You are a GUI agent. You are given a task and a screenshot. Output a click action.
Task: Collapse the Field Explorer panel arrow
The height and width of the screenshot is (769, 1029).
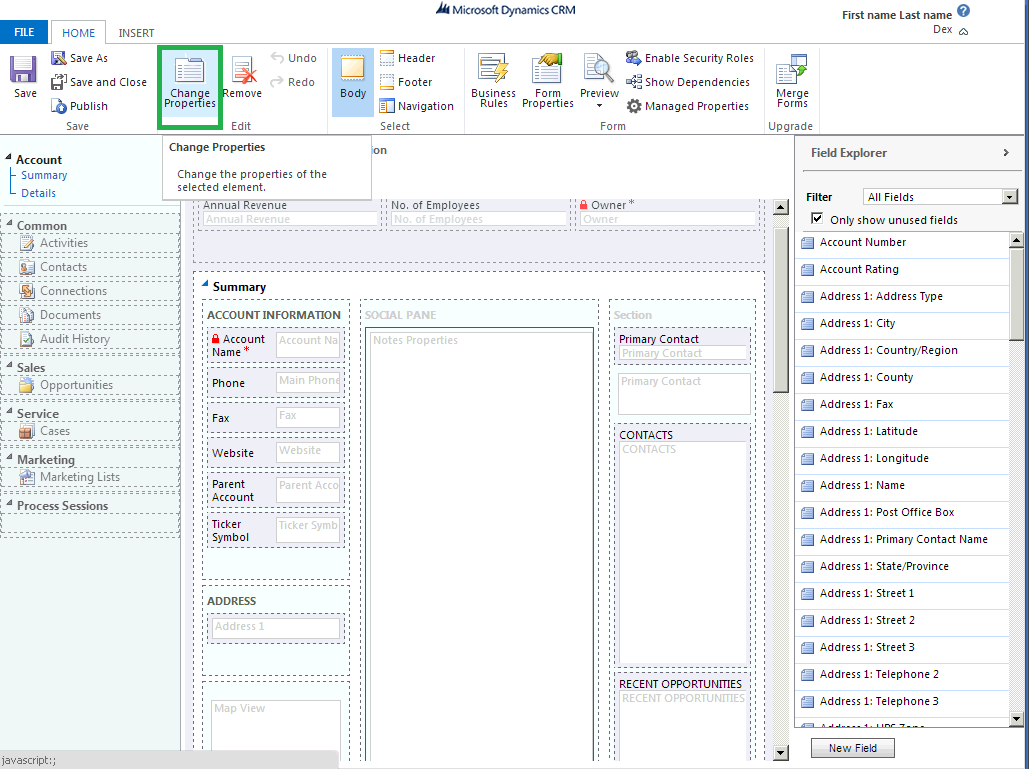(x=1005, y=153)
